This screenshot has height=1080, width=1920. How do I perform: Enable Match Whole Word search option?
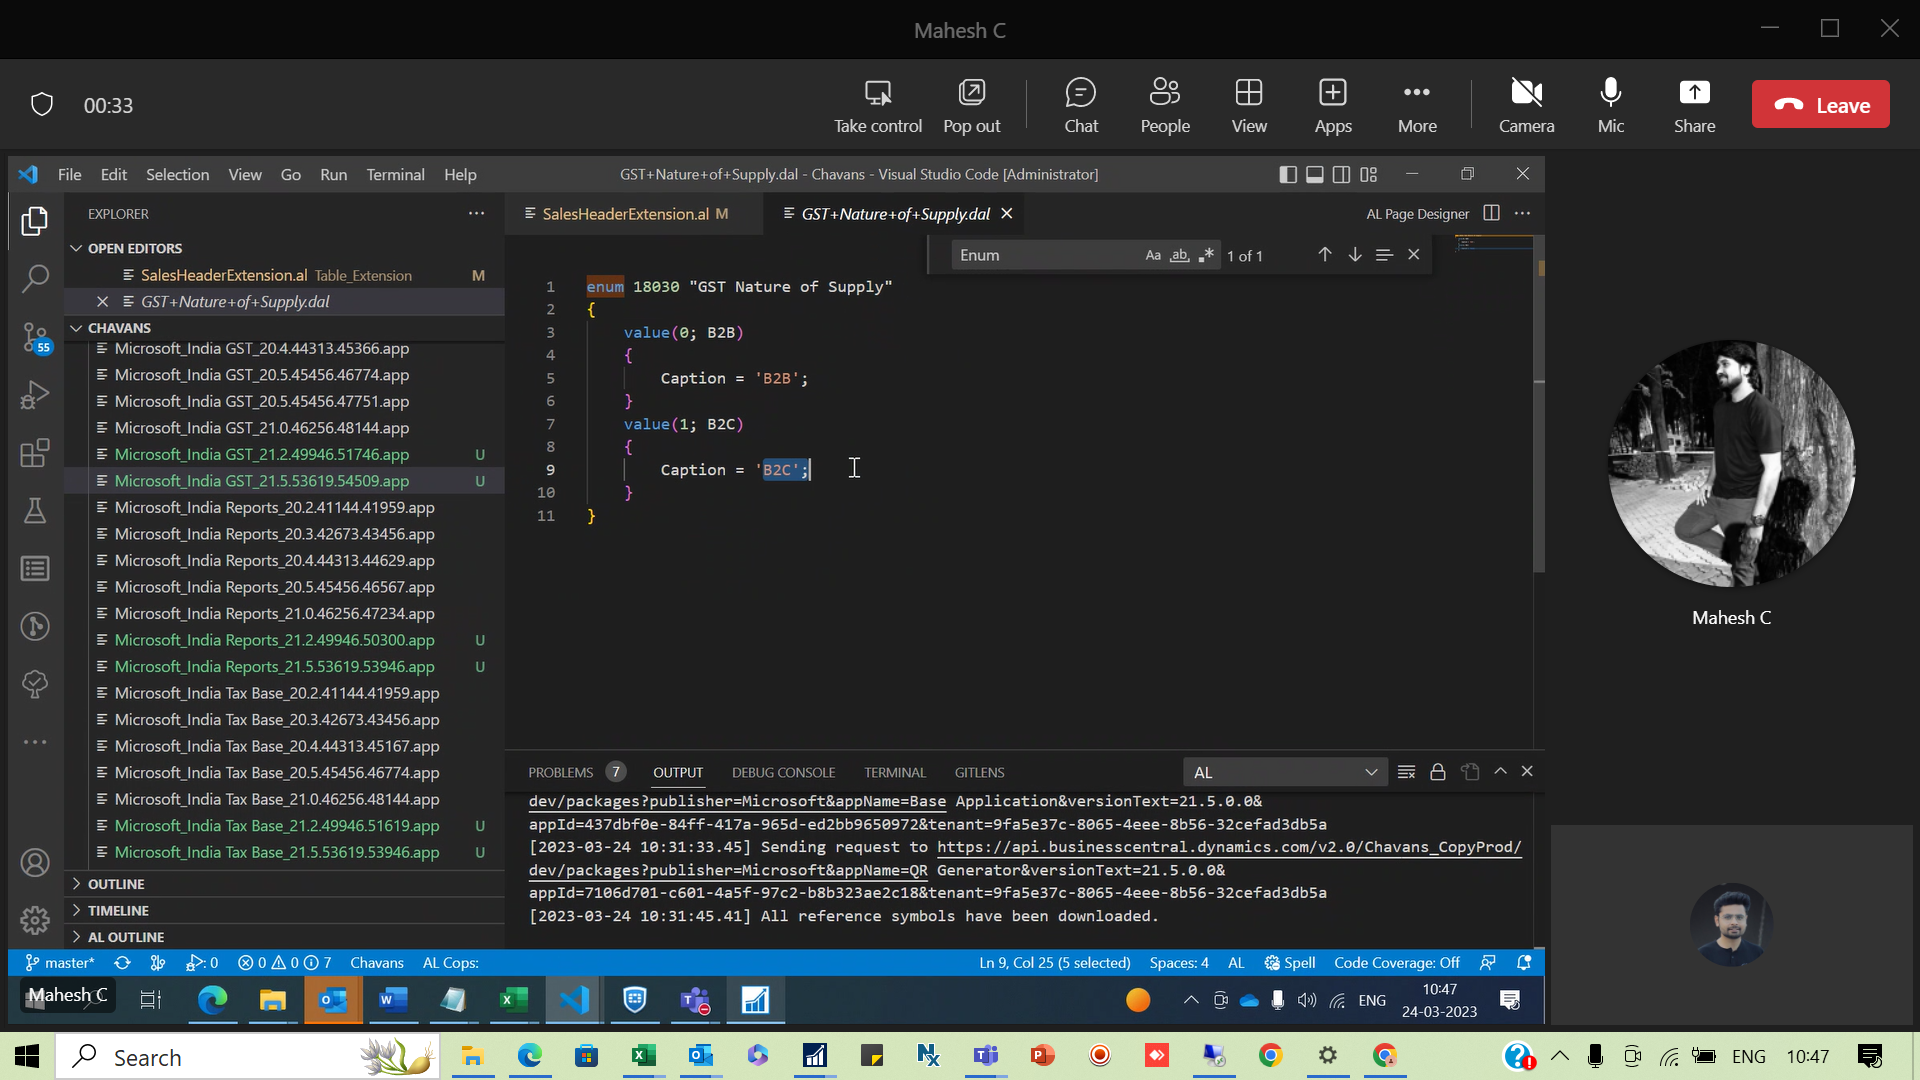[1180, 255]
